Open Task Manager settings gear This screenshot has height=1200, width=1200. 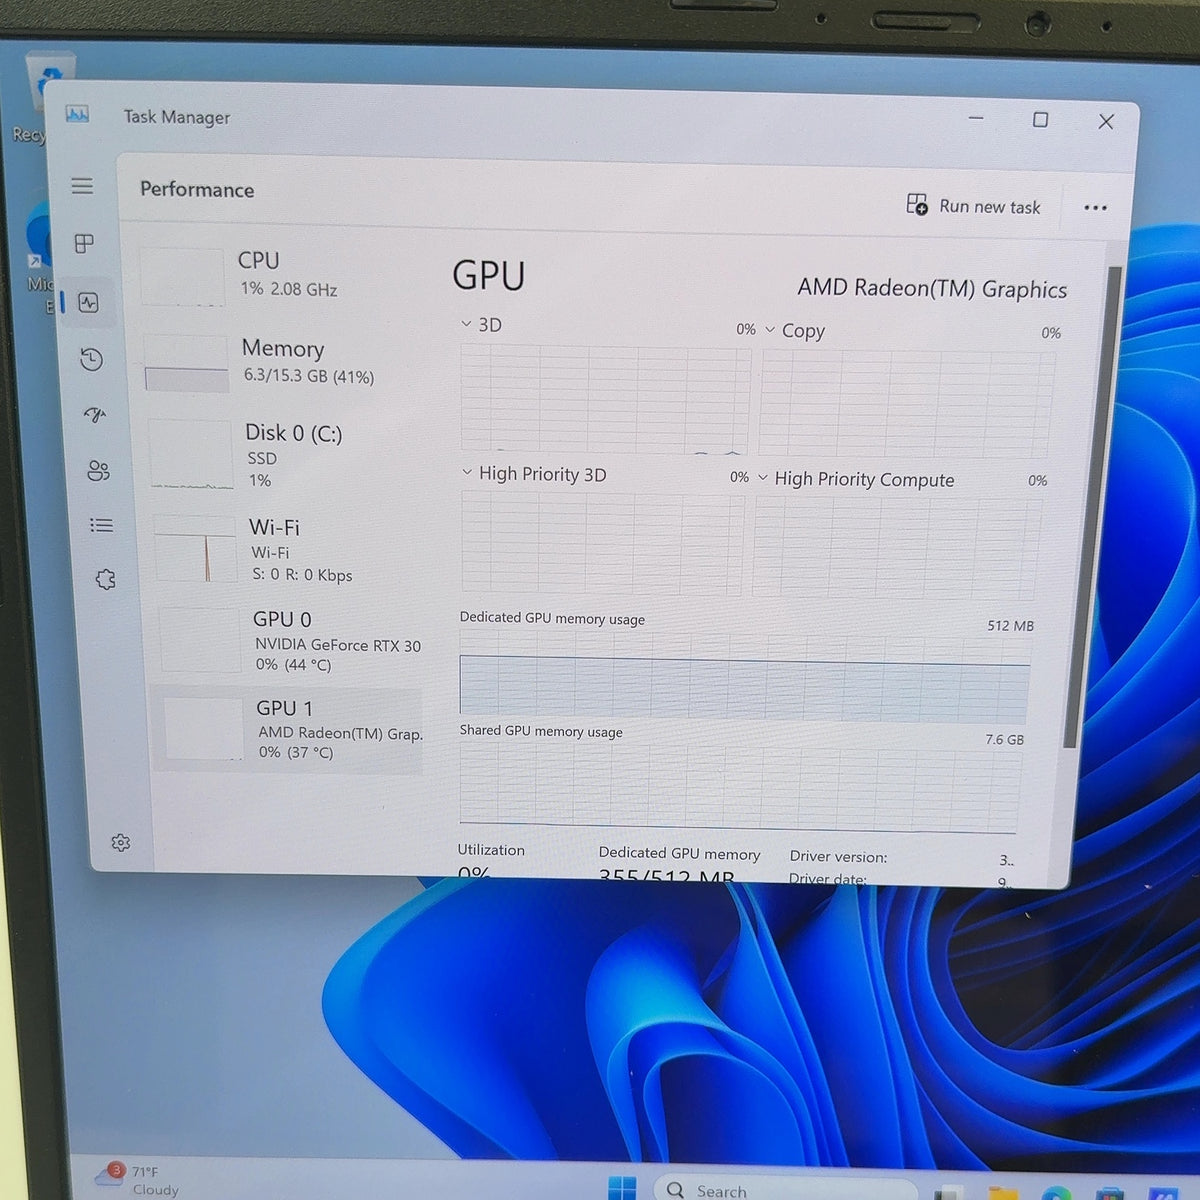tap(121, 843)
